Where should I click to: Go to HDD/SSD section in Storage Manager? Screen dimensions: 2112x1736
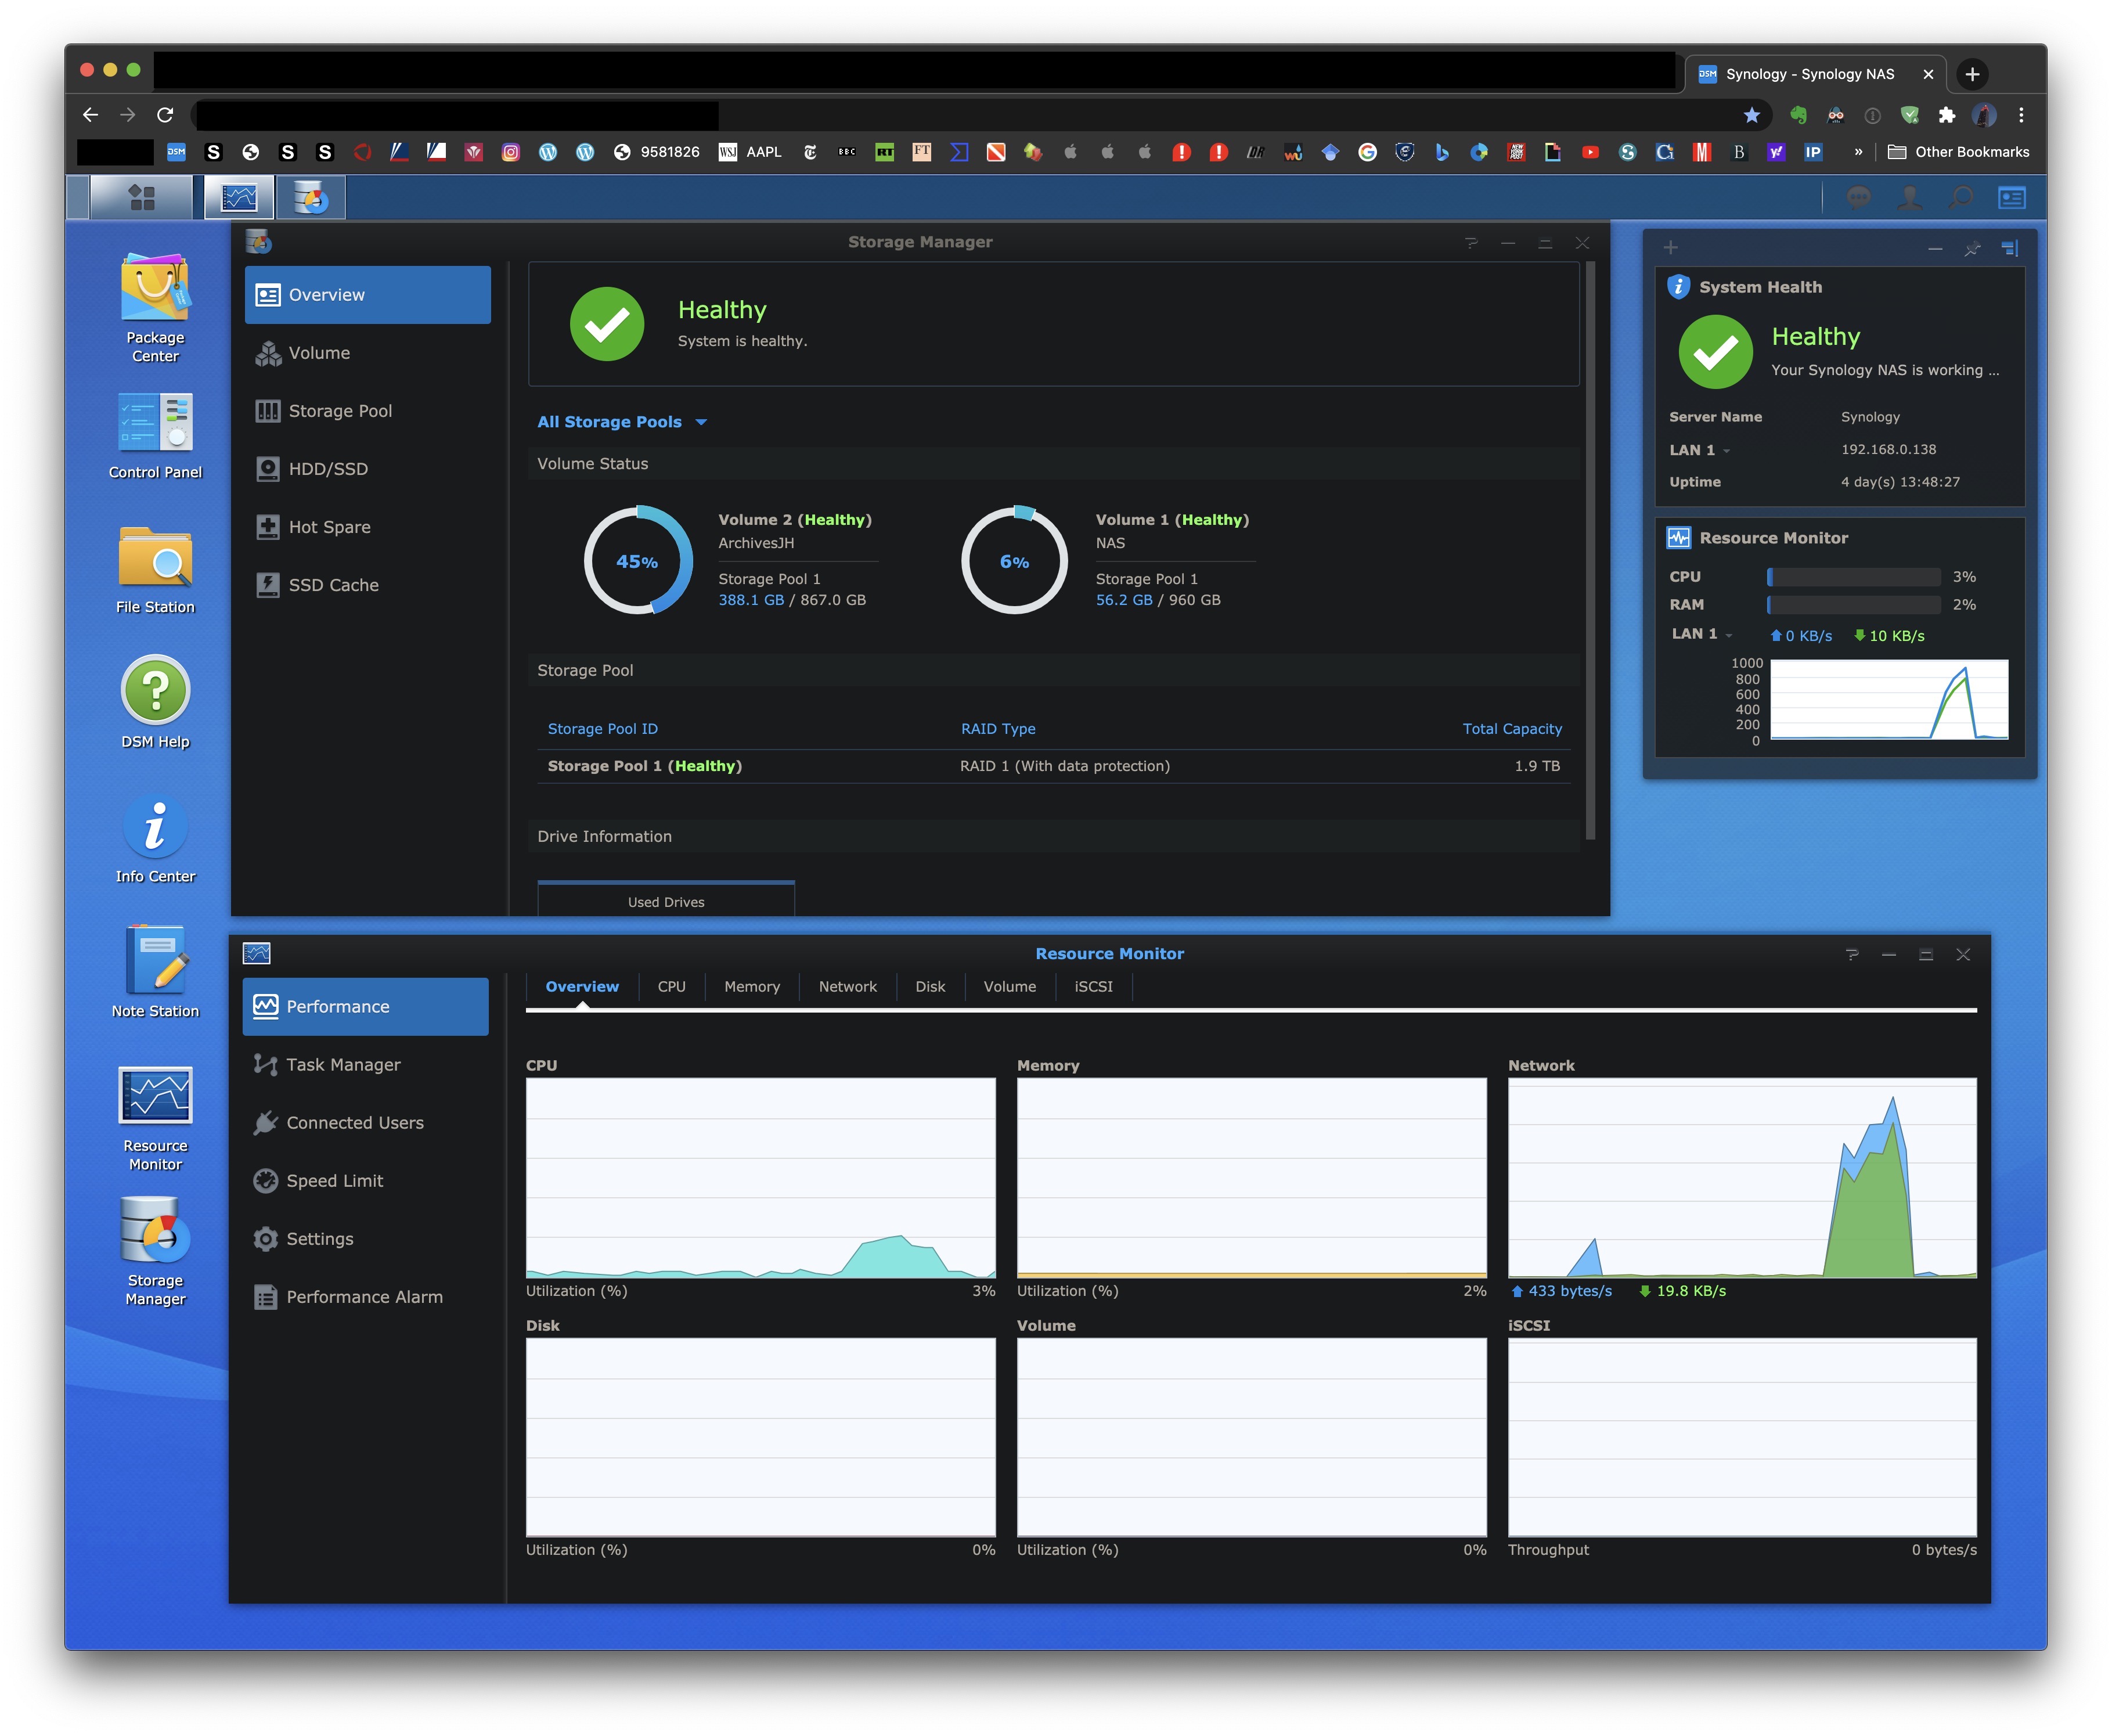pos(328,469)
